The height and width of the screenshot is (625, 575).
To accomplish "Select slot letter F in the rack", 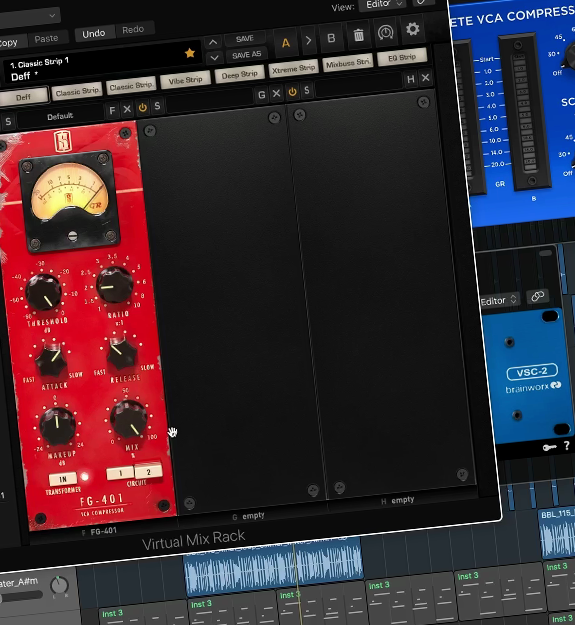I will [x=112, y=110].
